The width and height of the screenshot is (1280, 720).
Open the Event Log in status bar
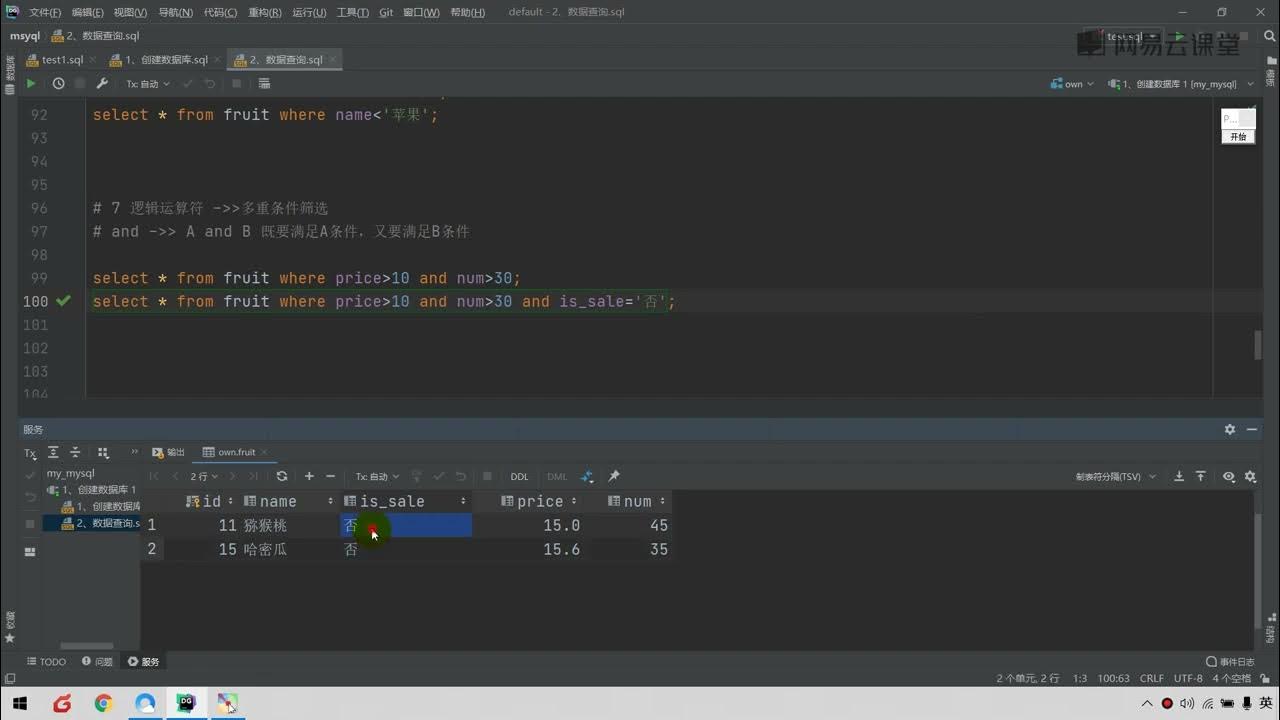pos(1230,662)
